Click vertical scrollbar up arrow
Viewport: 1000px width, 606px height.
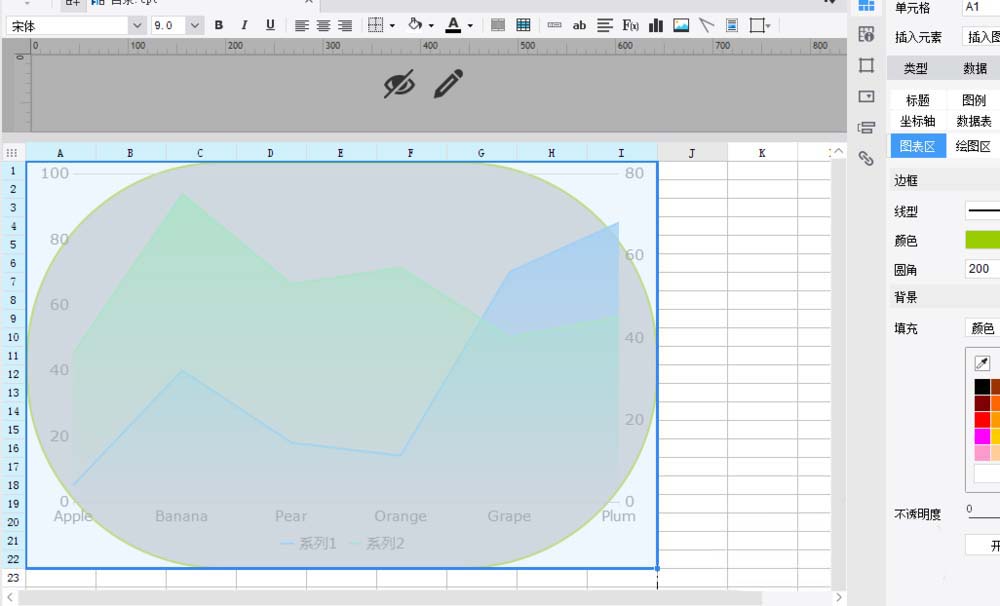point(839,151)
